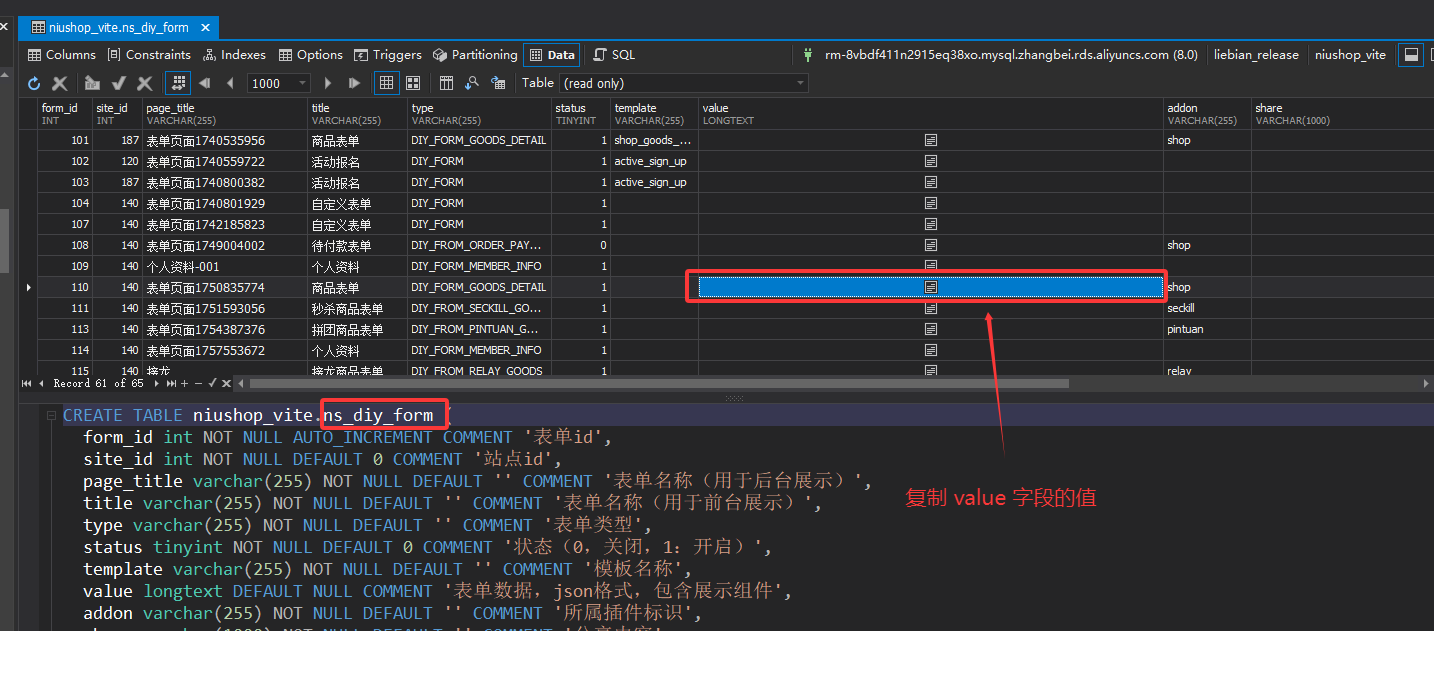Go to next page arrow icon
The image size is (1434, 677).
[x=329, y=83]
